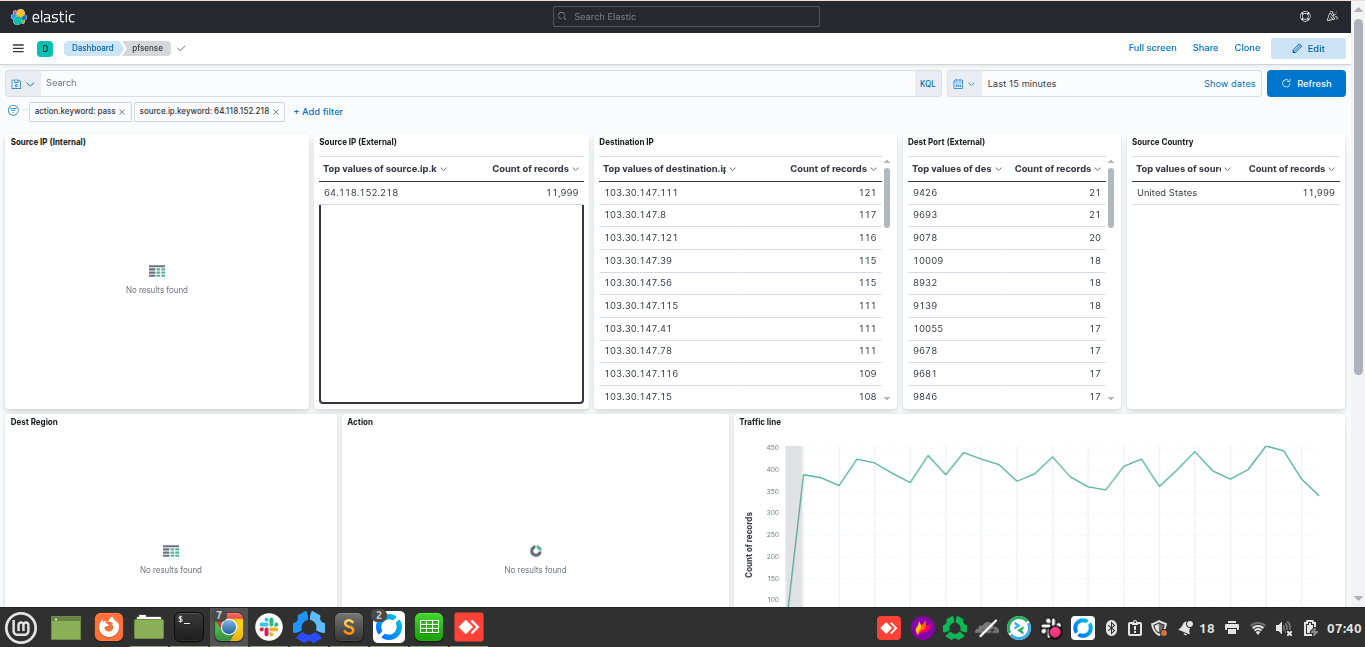The width and height of the screenshot is (1365, 647).
Task: Remove the action.keyword: pass filter
Action: 122,112
